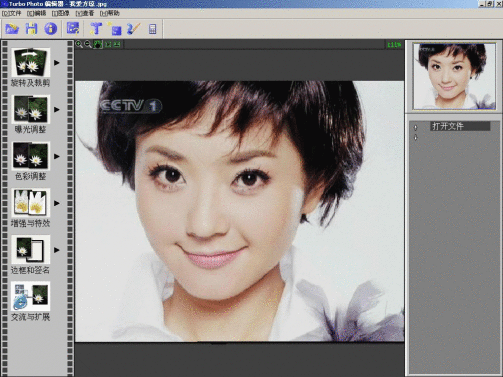Expand the arrow beside 增强与特效
The height and width of the screenshot is (377, 503).
click(57, 203)
